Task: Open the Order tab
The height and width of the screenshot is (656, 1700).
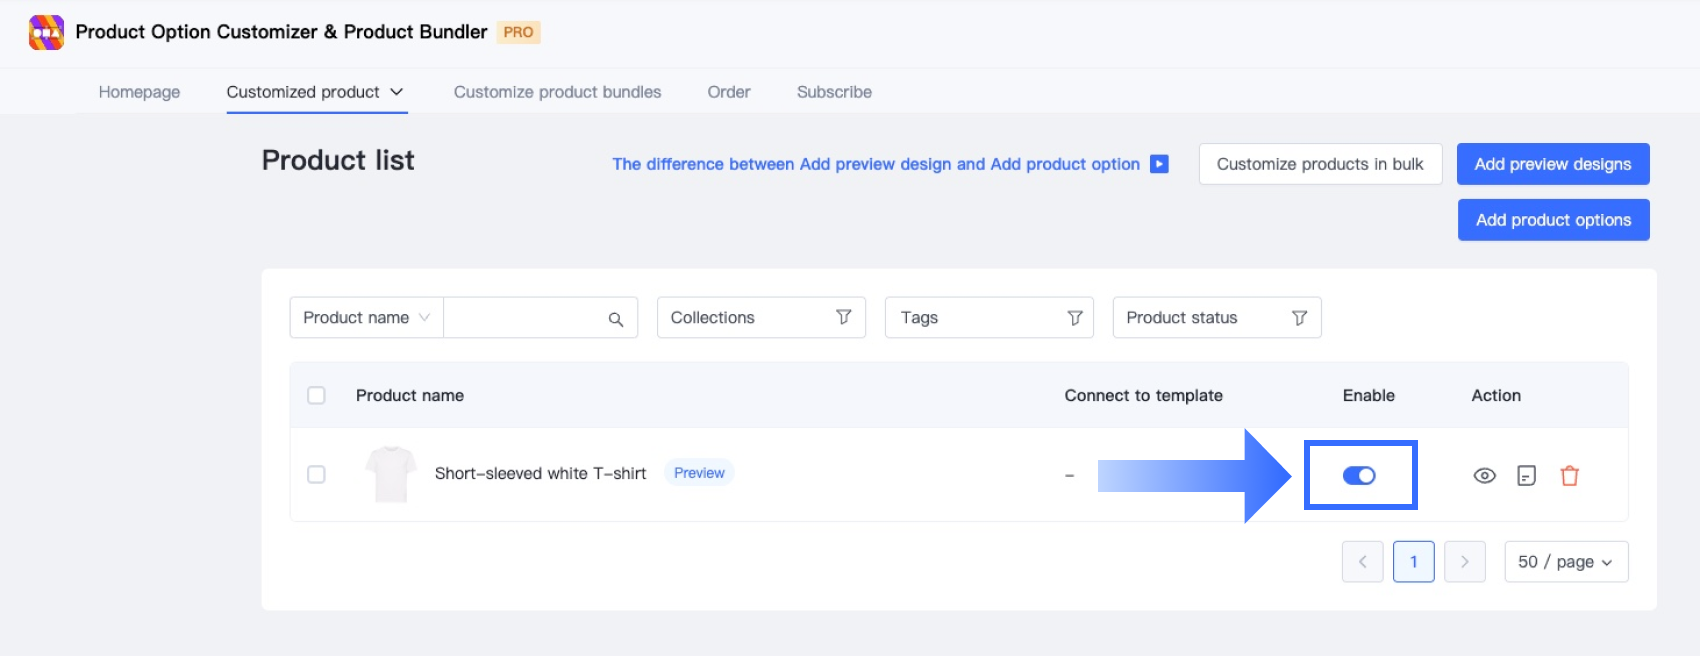Action: [x=728, y=92]
